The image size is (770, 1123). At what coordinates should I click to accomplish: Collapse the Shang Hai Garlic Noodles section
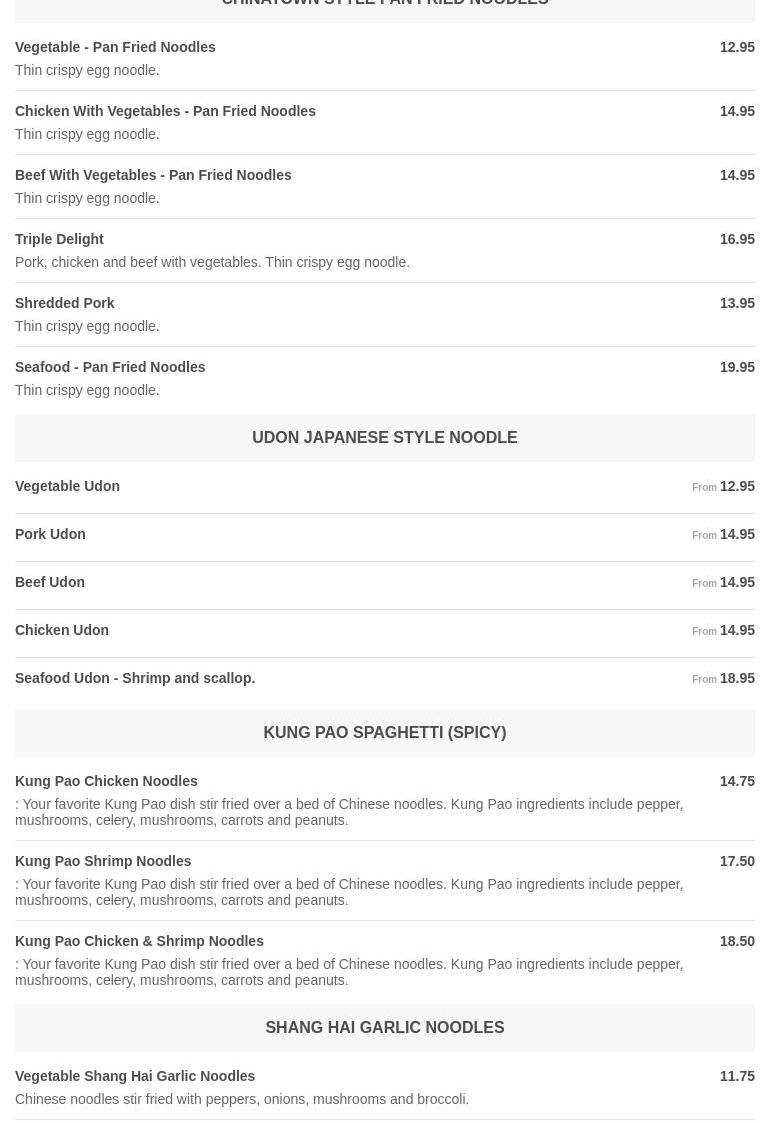[x=384, y=1027]
